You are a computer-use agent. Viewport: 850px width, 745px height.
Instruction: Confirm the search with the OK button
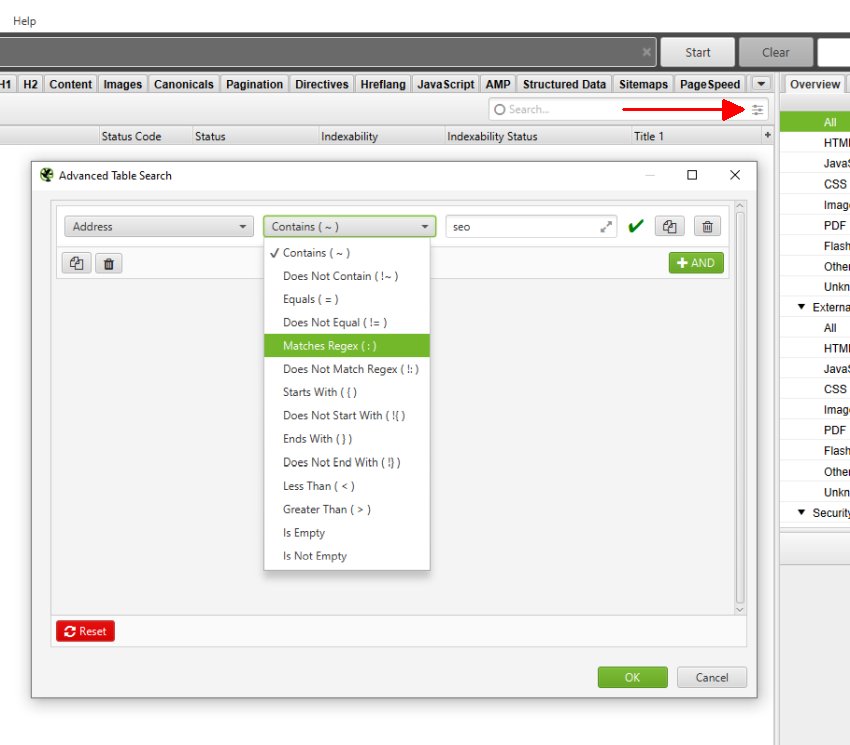[x=632, y=677]
